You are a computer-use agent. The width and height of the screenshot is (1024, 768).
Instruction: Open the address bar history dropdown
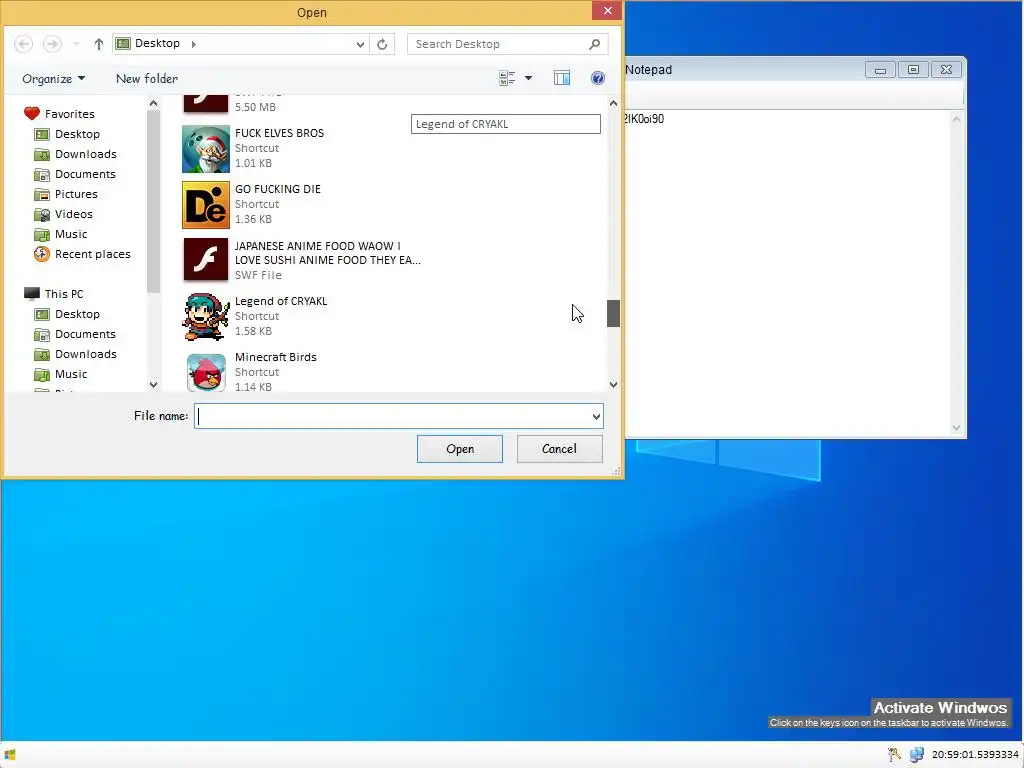[x=360, y=44]
